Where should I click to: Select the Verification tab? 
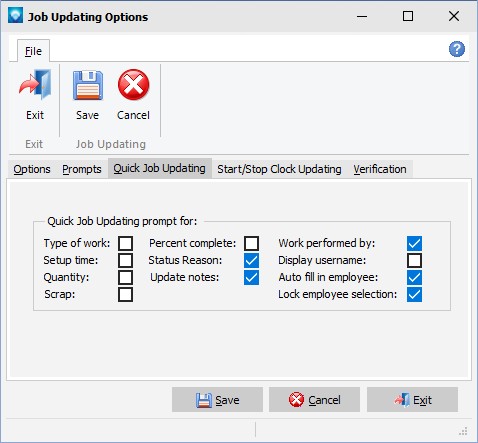click(380, 169)
